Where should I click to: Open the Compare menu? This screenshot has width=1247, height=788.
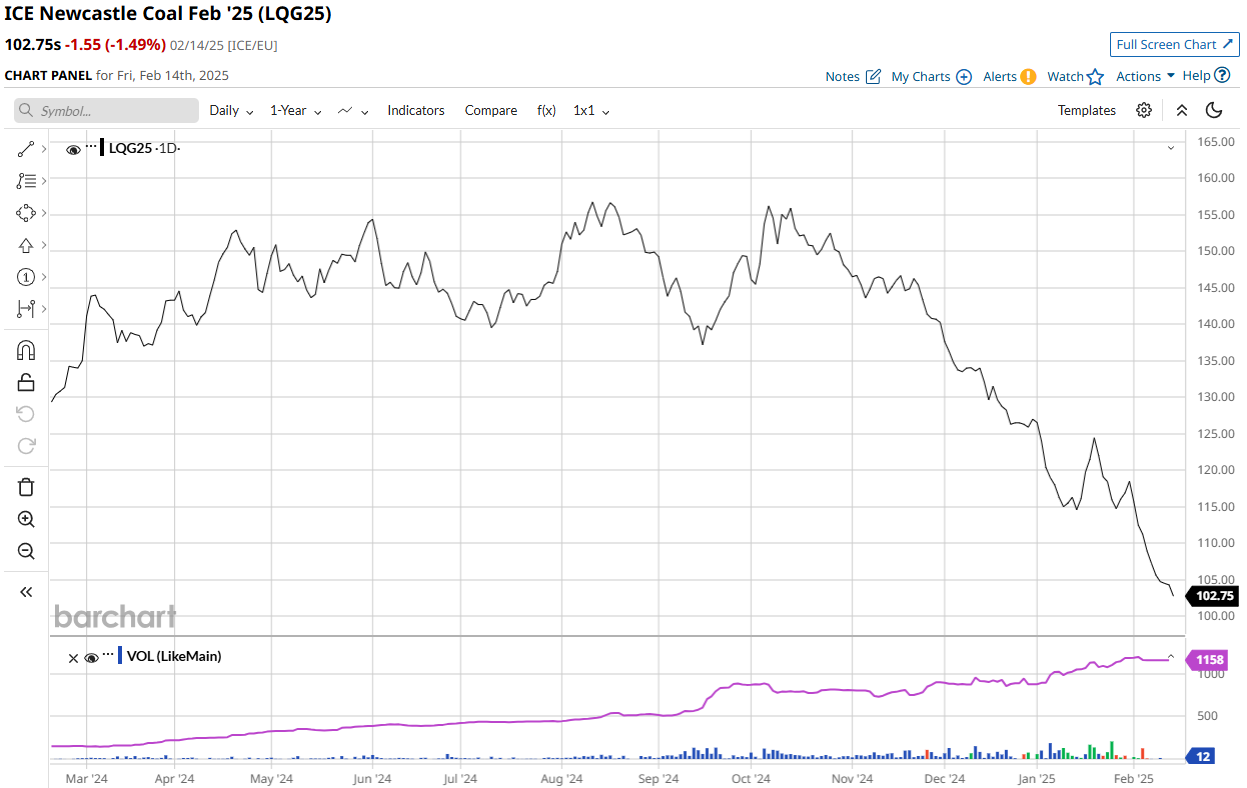click(491, 110)
